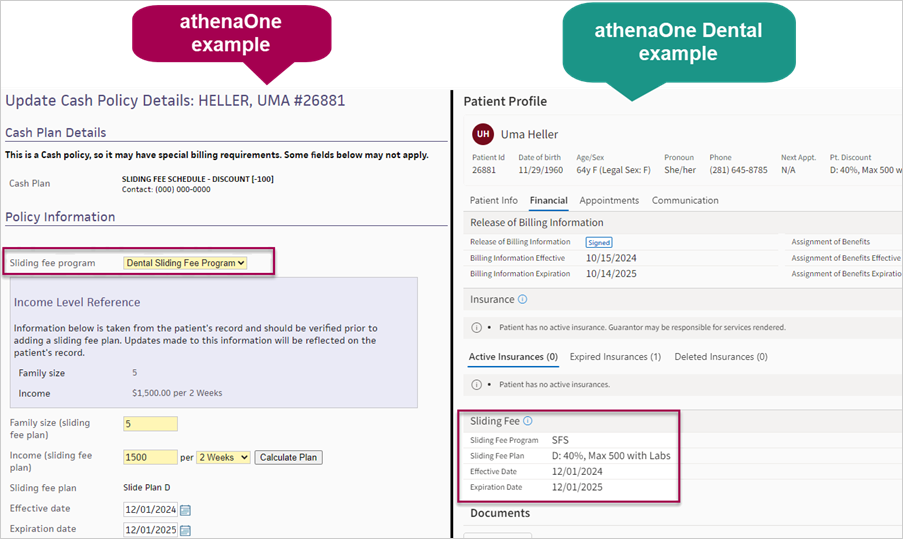Click patient ID value 26881

tap(484, 170)
